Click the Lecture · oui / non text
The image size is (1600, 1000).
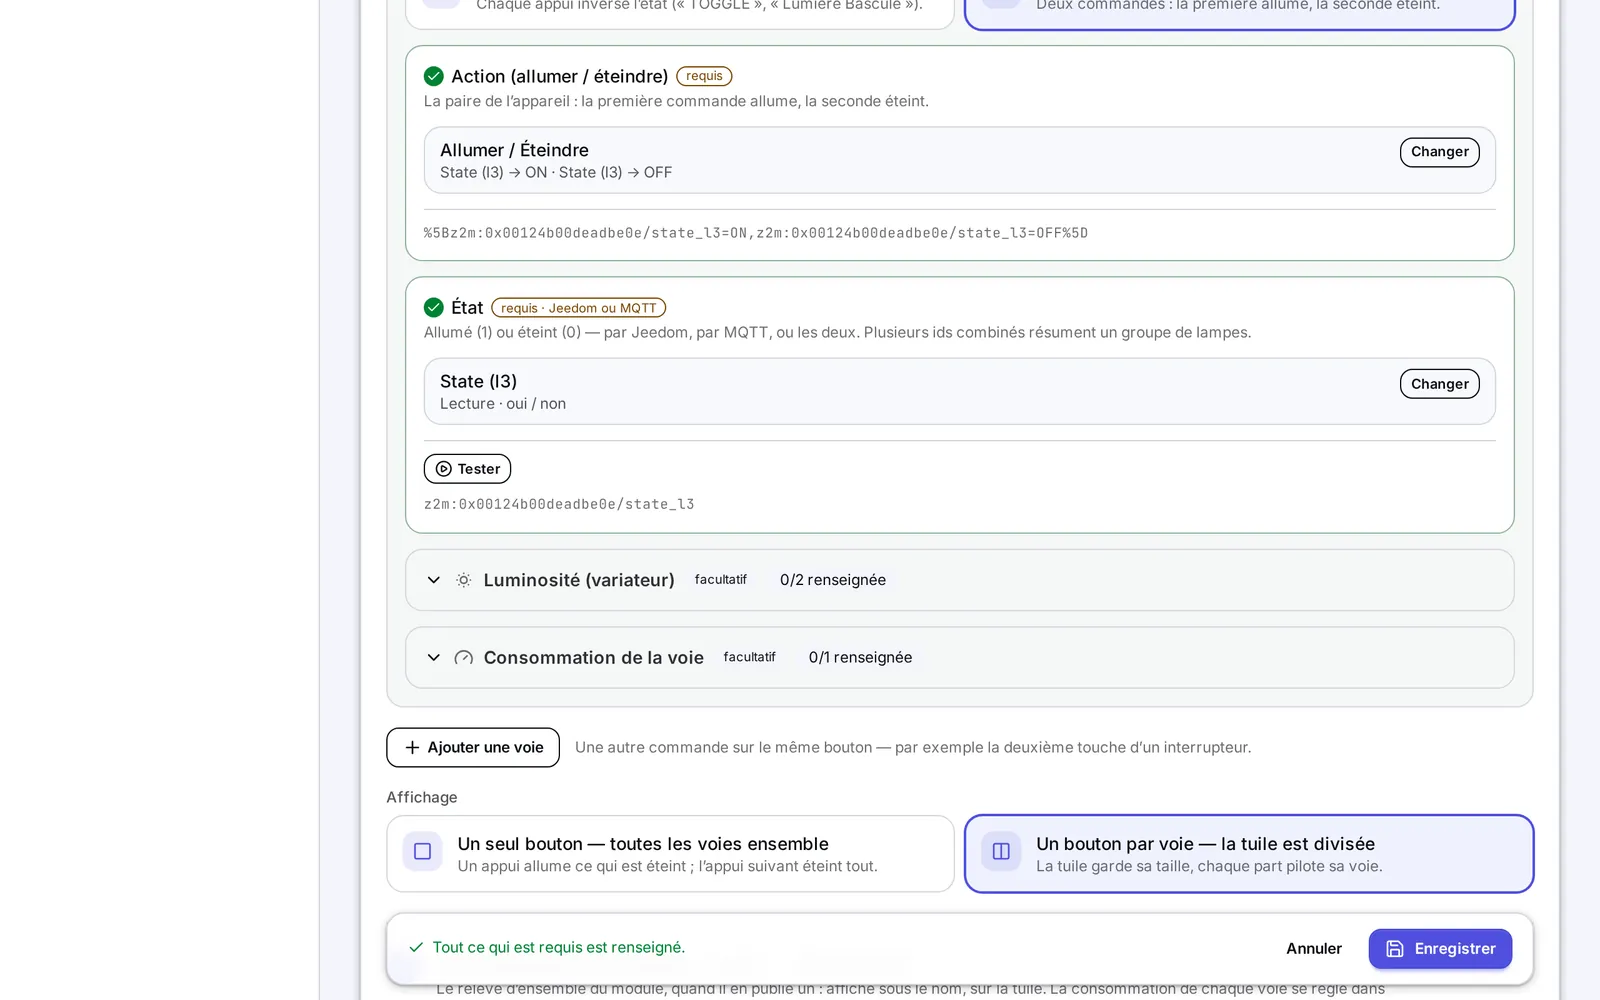(503, 404)
